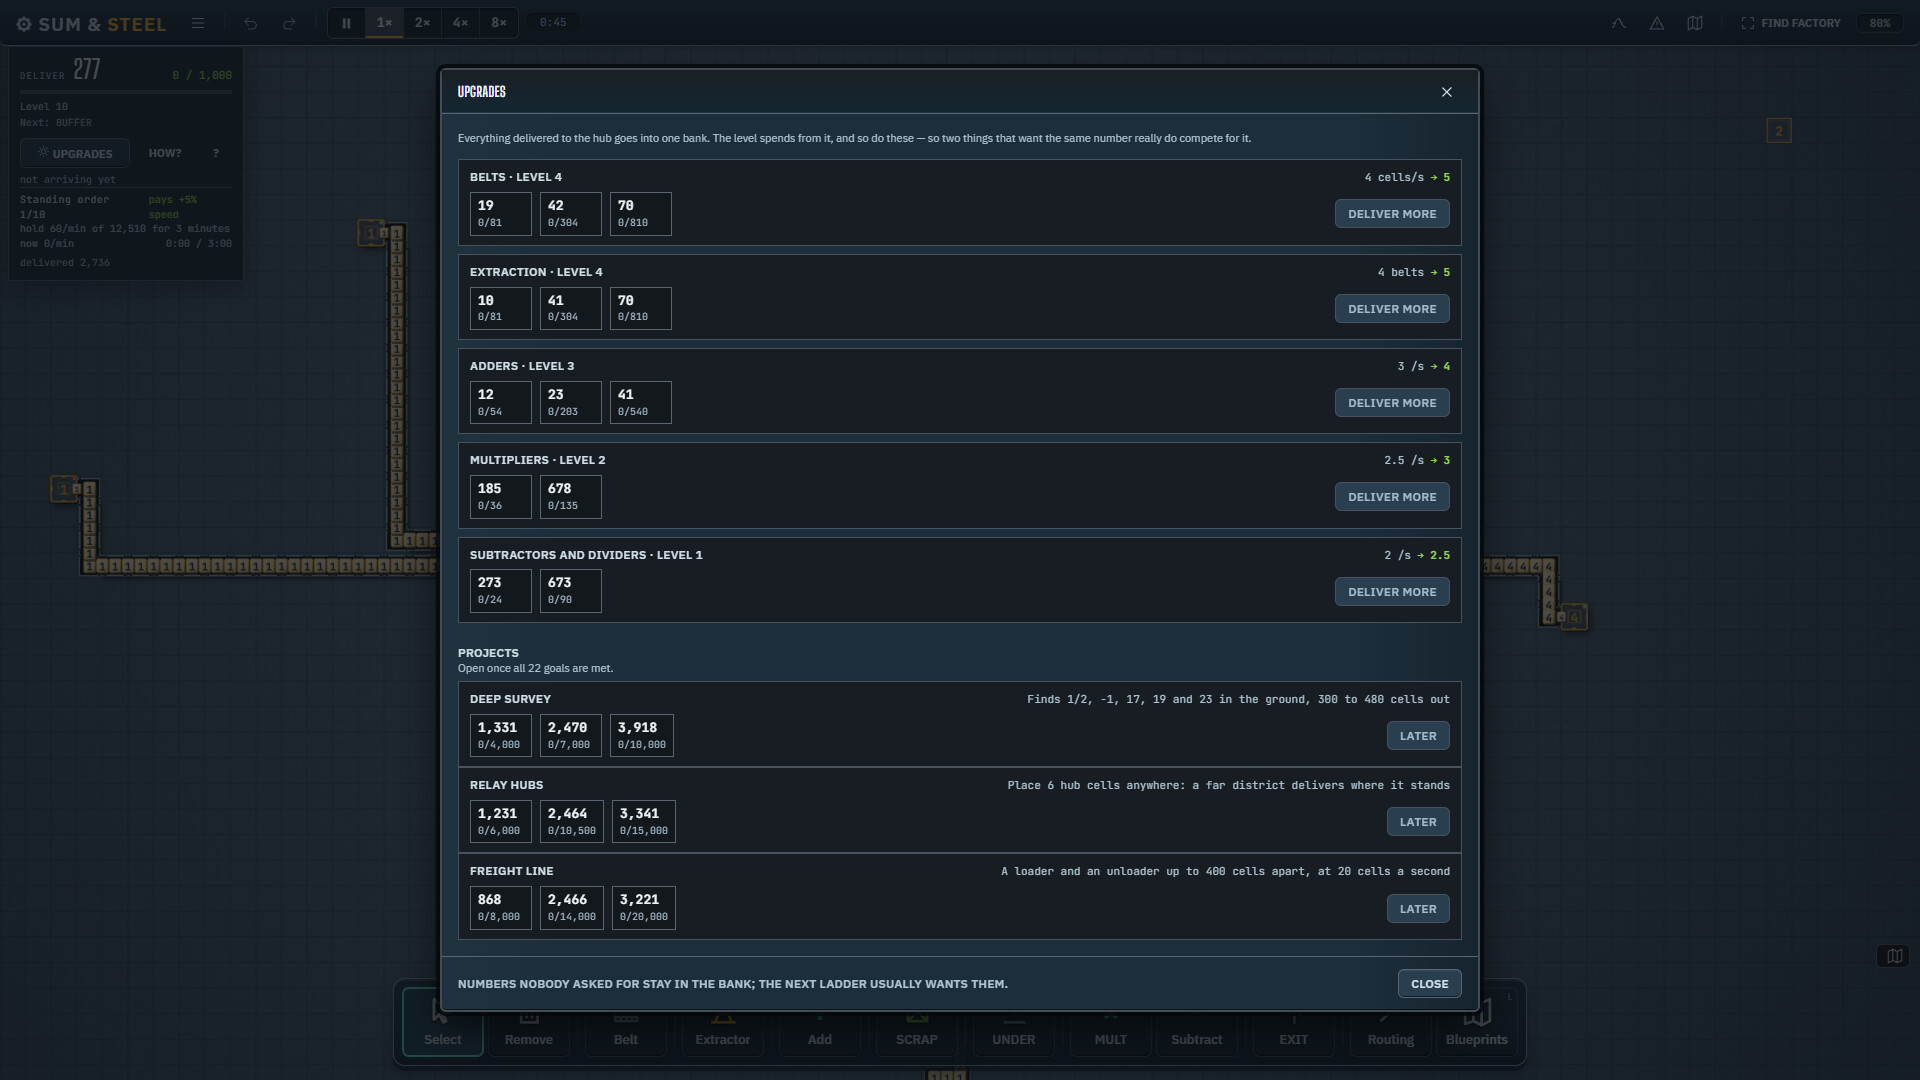Image resolution: width=1920 pixels, height=1080 pixels.
Task: Deliver more for Subtractors and Dividers
Action: [1392, 592]
